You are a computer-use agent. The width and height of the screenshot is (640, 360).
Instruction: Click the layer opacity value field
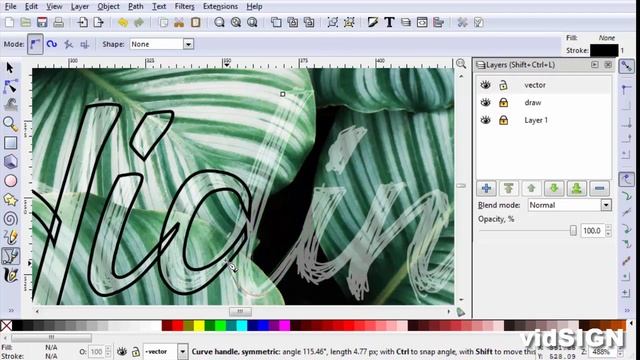[593, 231]
